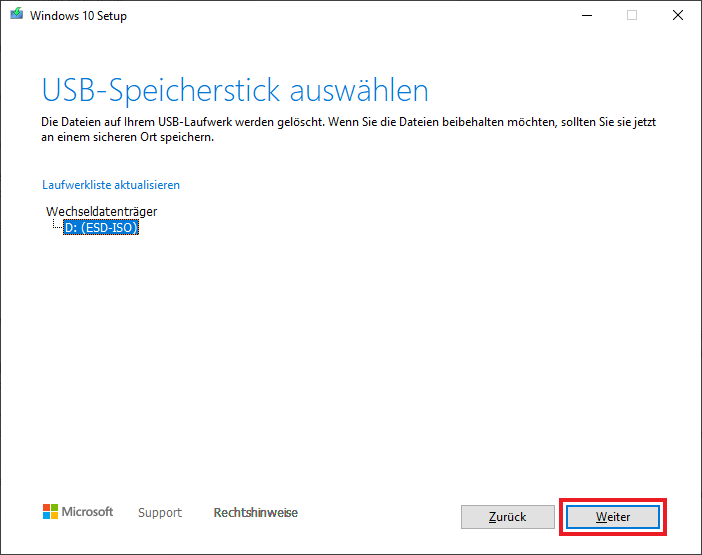Viewport: 702px width, 555px height.
Task: Click the empty title bar area beside the title
Action: coord(349,15)
